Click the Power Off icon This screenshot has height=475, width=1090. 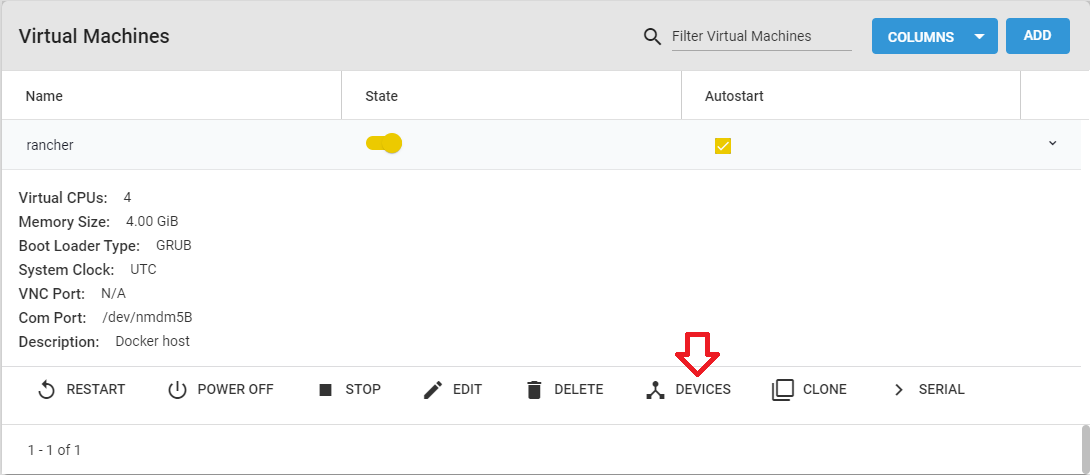click(x=177, y=390)
